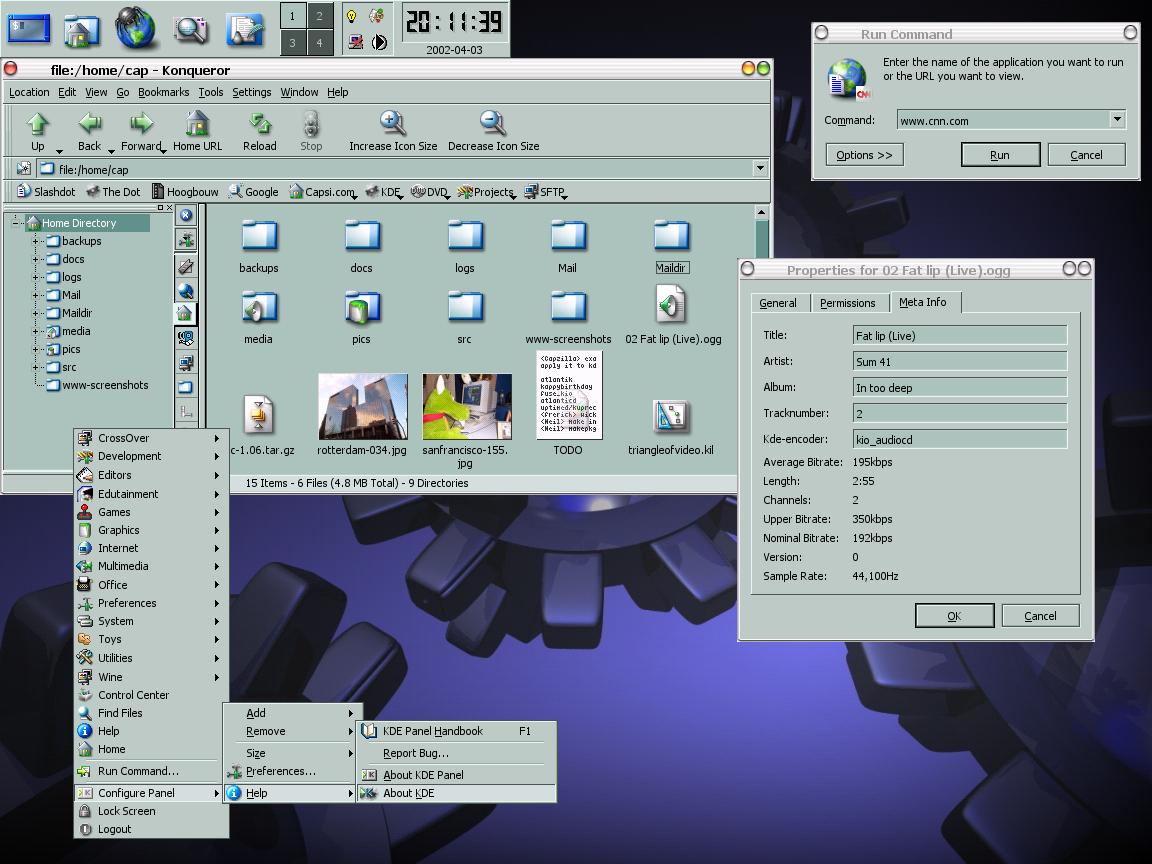Viewport: 1152px width, 864px height.
Task: Click the Increase Icon Size magnifier
Action: tap(392, 124)
